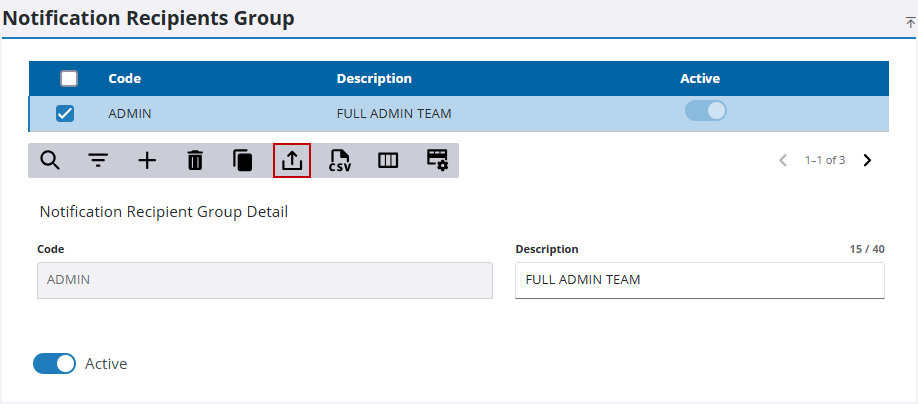Viewport: 918px width, 404px height.
Task: Click the Notification Recipients Group title
Action: pyautogui.click(x=149, y=19)
